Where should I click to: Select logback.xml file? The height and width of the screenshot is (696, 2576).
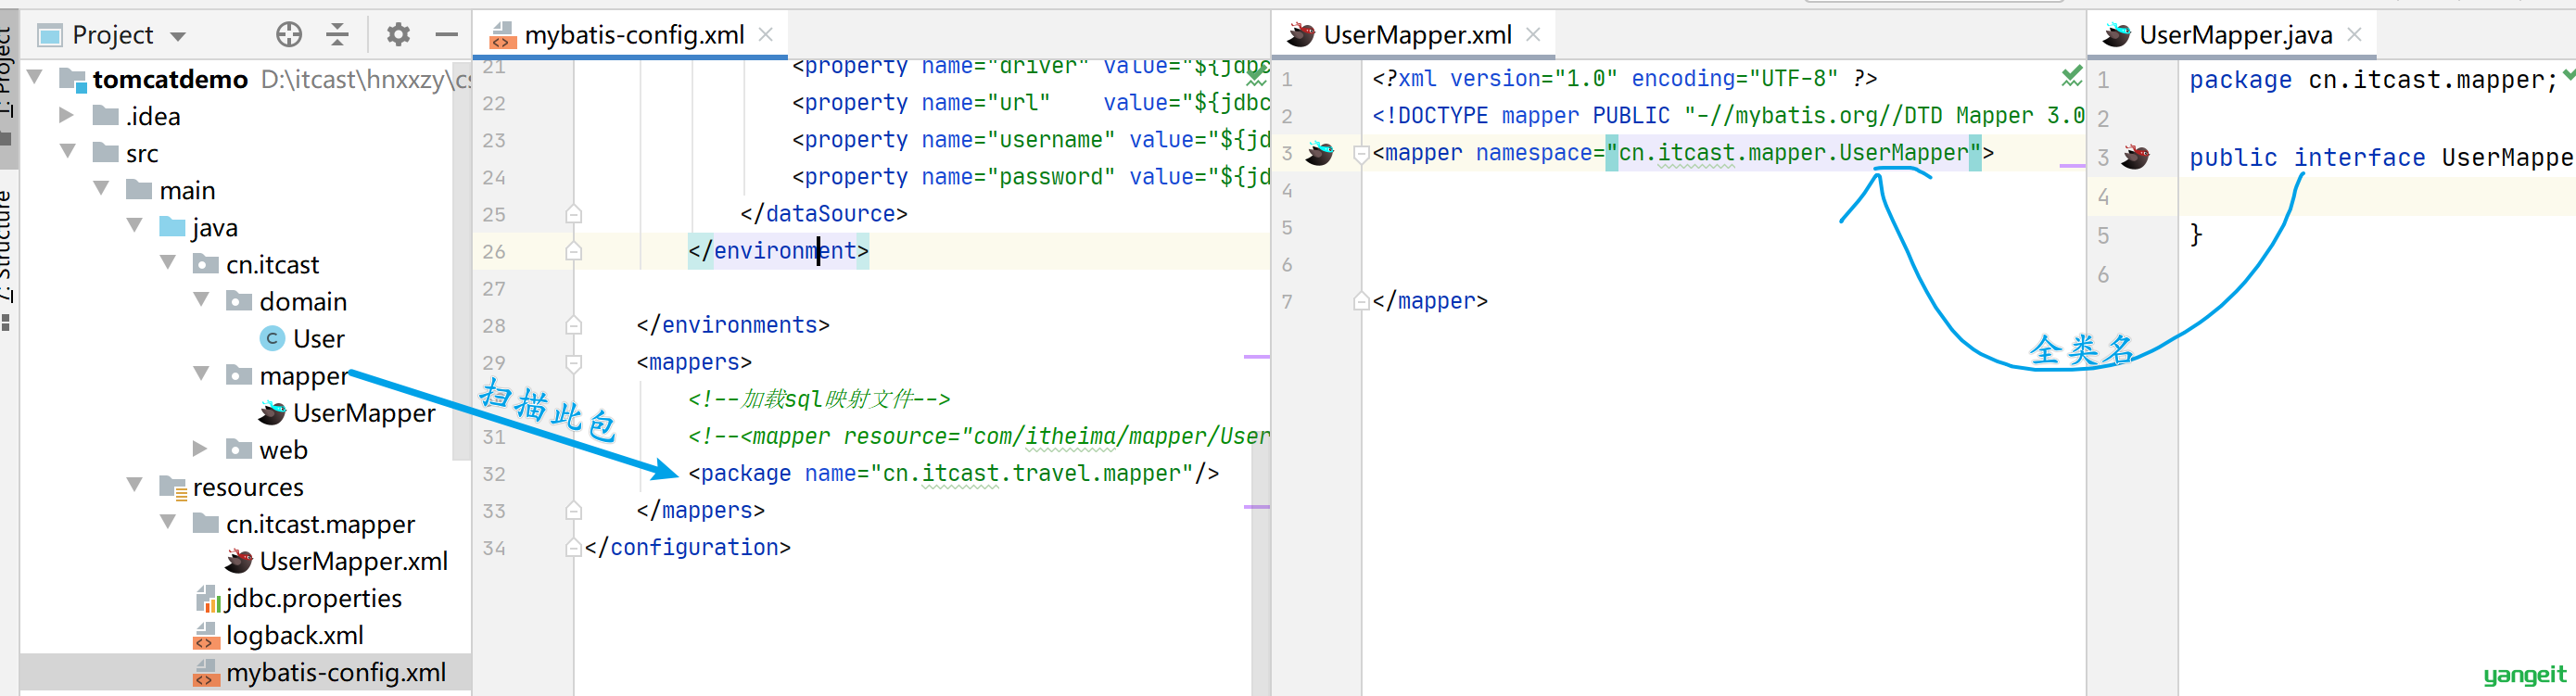(294, 635)
